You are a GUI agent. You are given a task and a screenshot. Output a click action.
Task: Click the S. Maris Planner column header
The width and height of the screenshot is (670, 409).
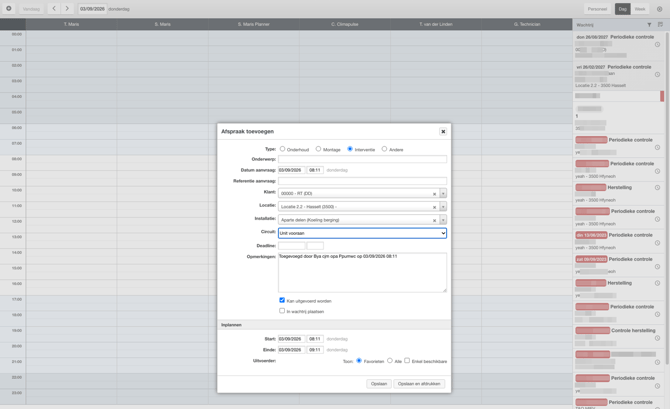coord(254,24)
